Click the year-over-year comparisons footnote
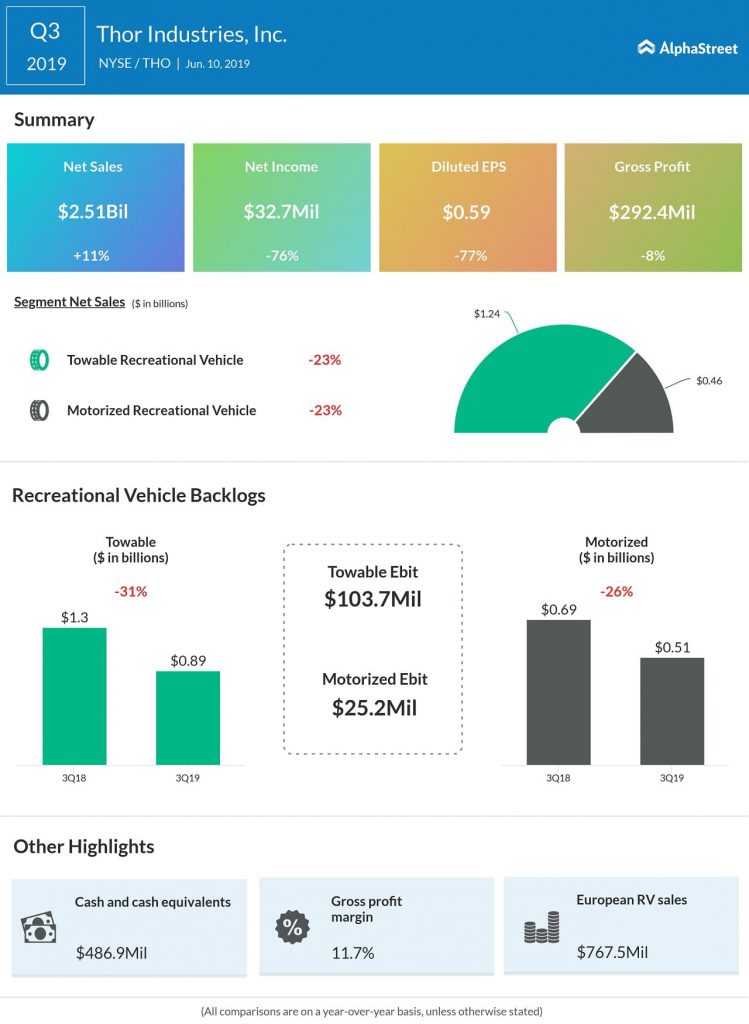Screen dimensions: 749x1024 point(372,1011)
